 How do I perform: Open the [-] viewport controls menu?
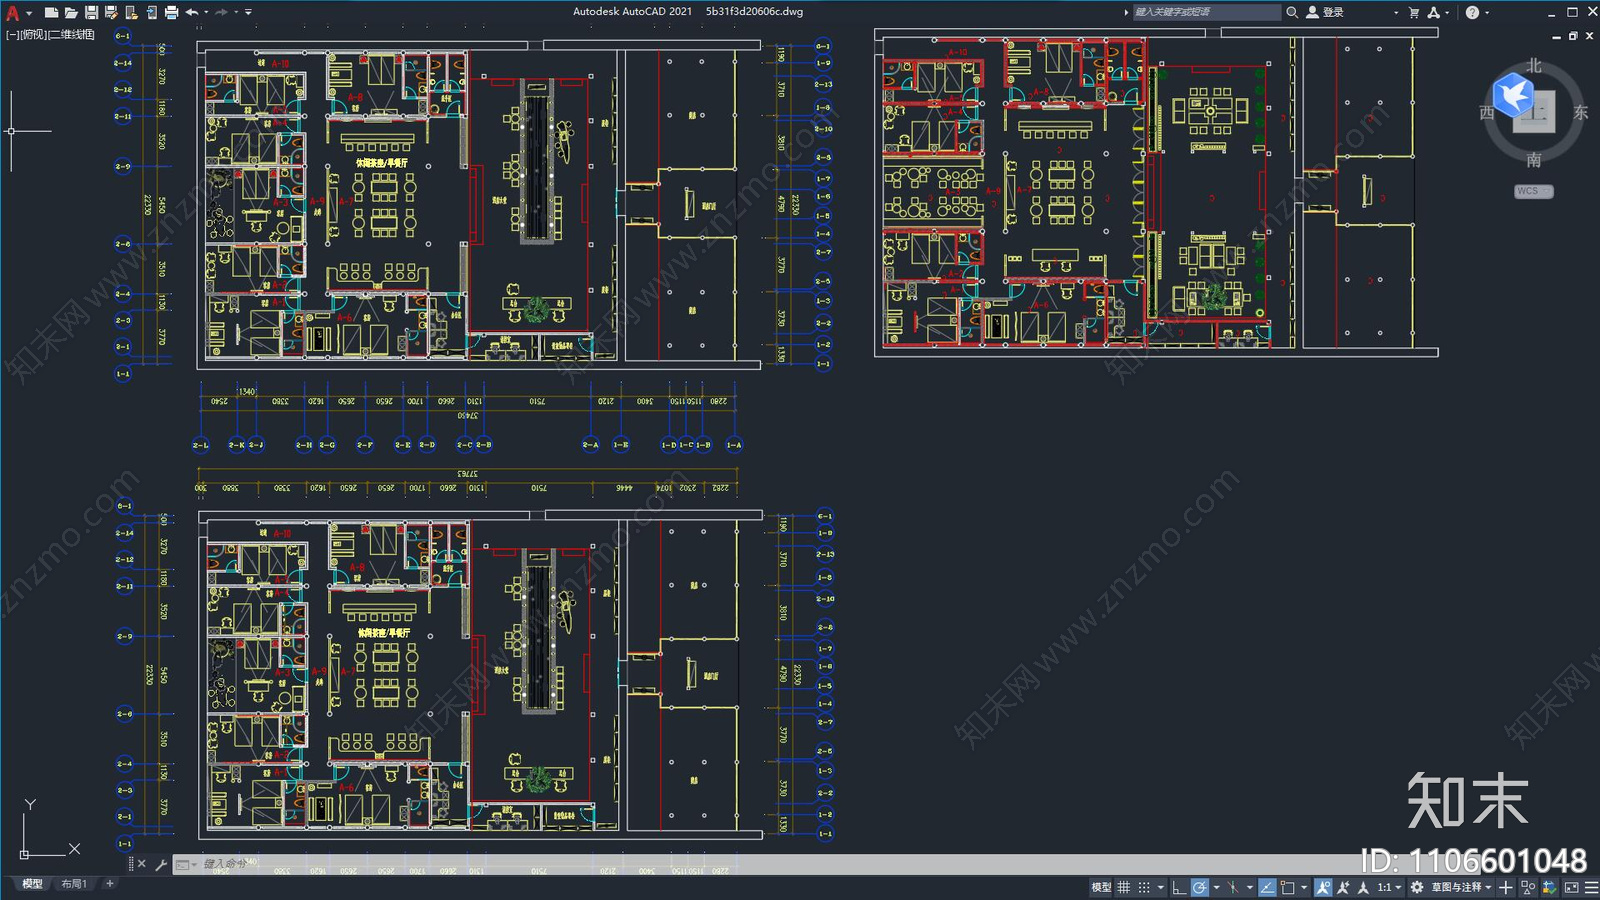click(12, 35)
